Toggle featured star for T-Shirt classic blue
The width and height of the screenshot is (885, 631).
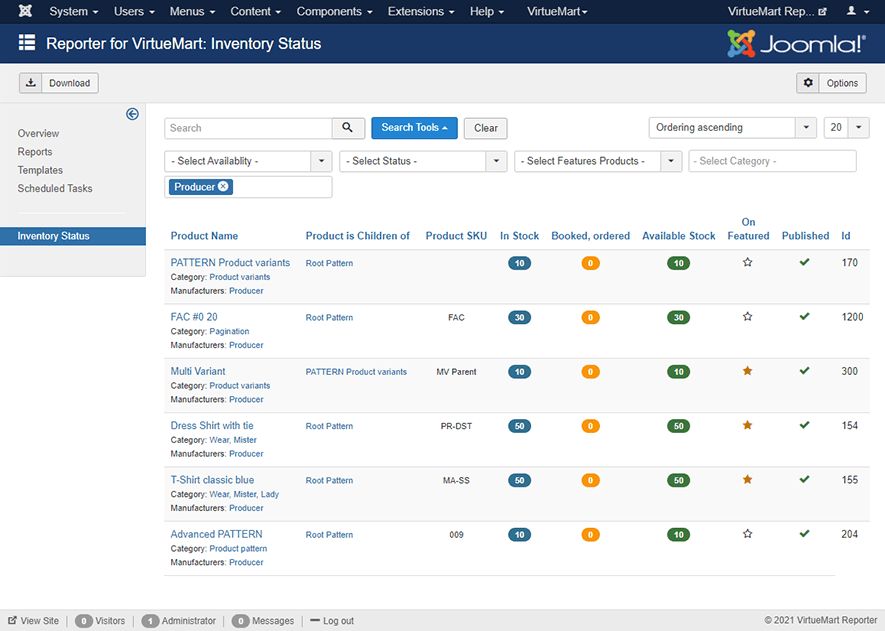pos(747,479)
